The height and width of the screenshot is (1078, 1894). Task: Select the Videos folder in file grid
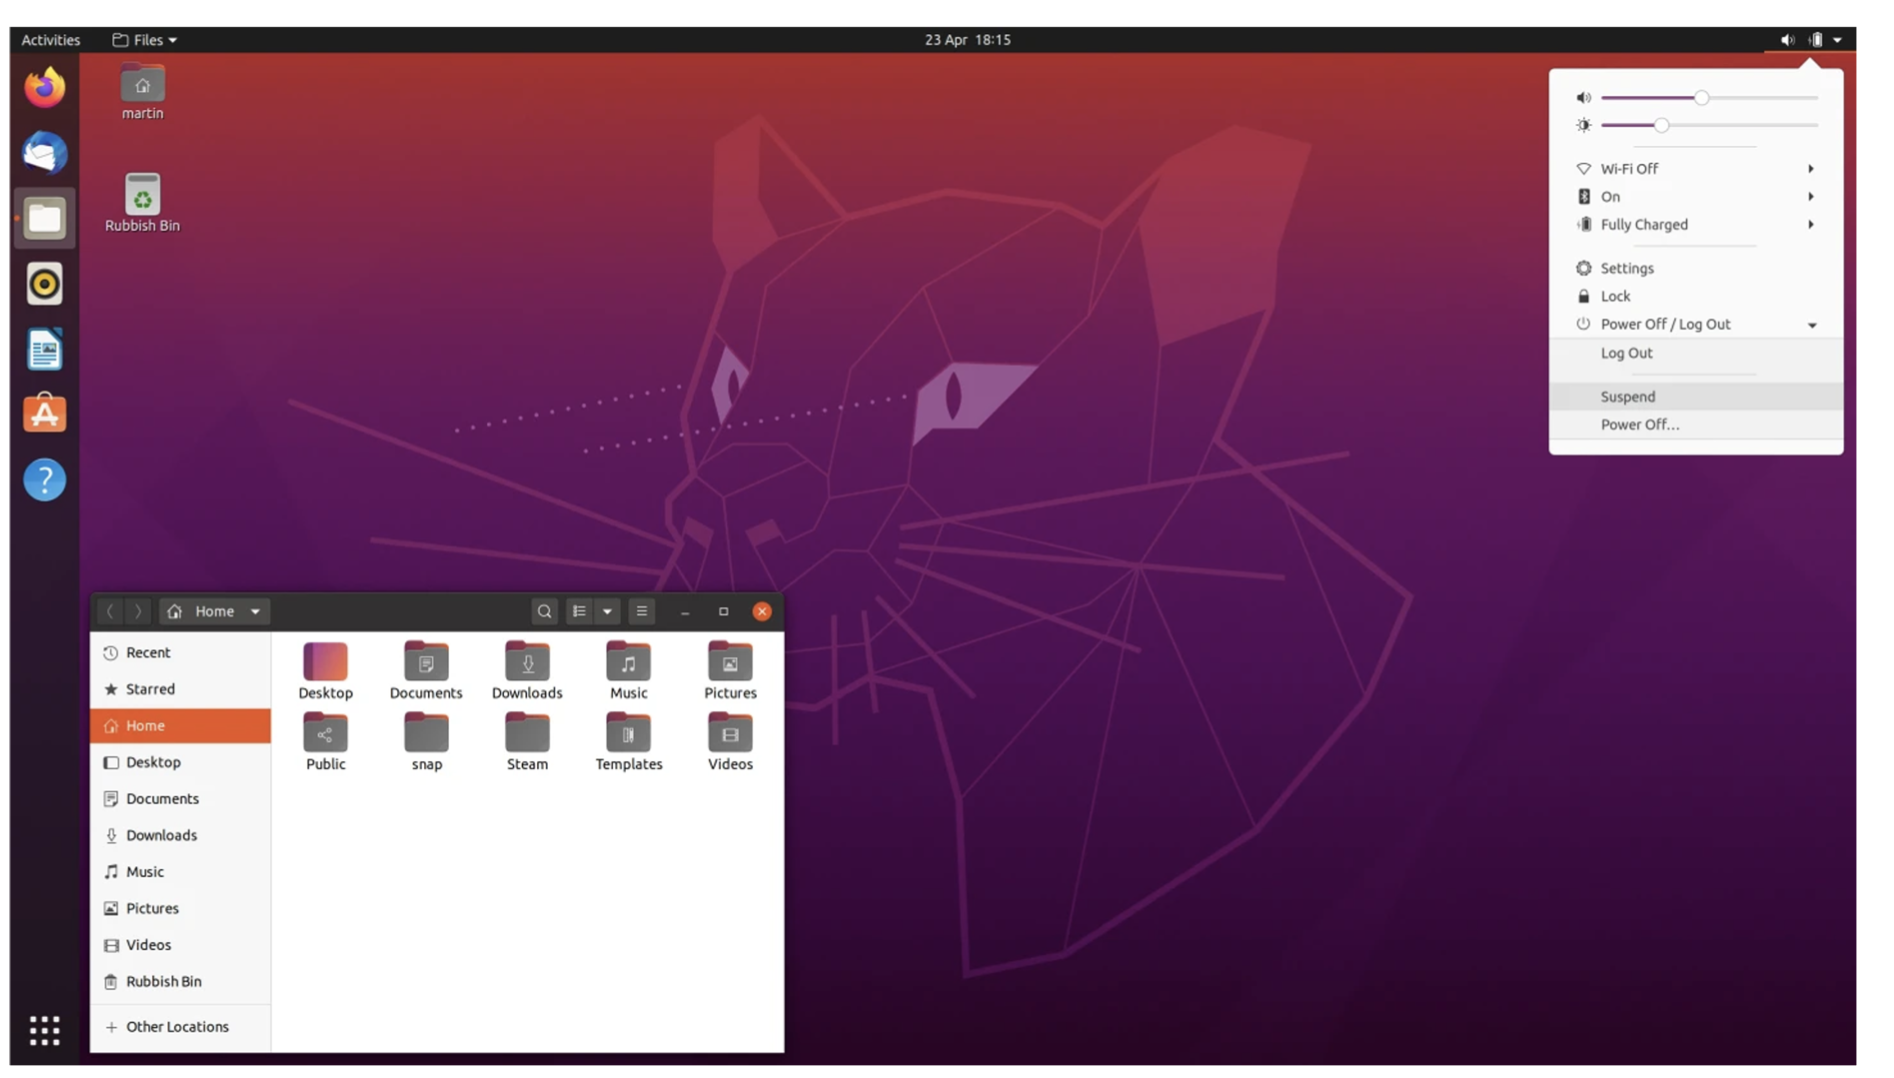point(730,742)
